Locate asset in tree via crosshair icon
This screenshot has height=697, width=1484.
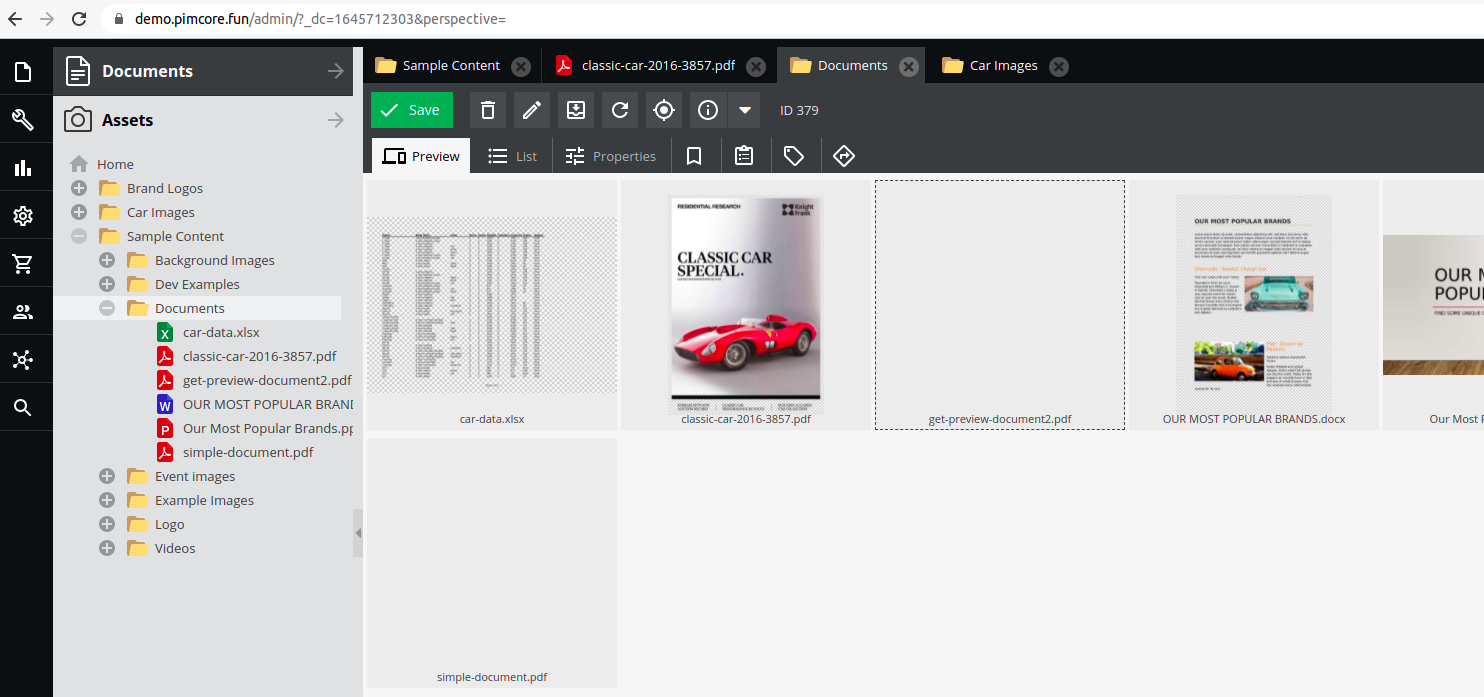coord(663,110)
